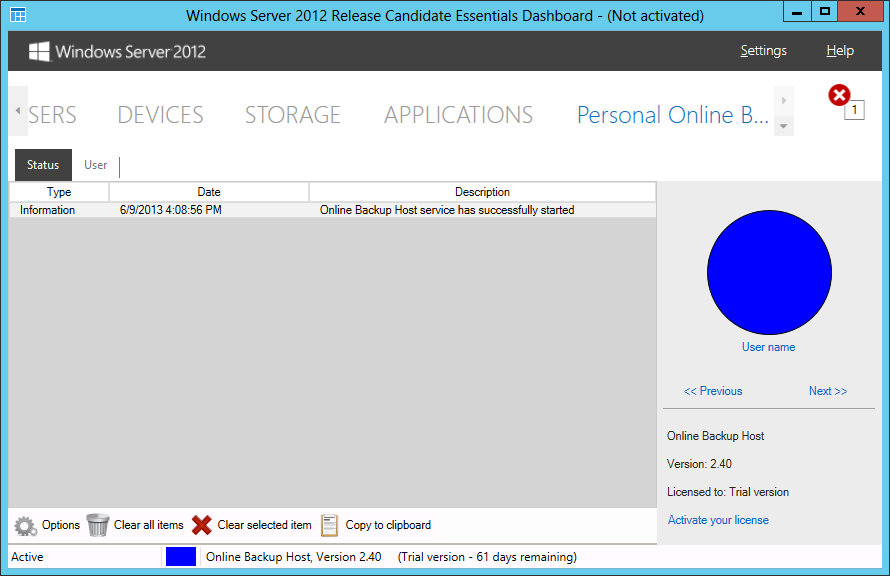
Task: Open the USERS navigation tab
Action: 52,115
